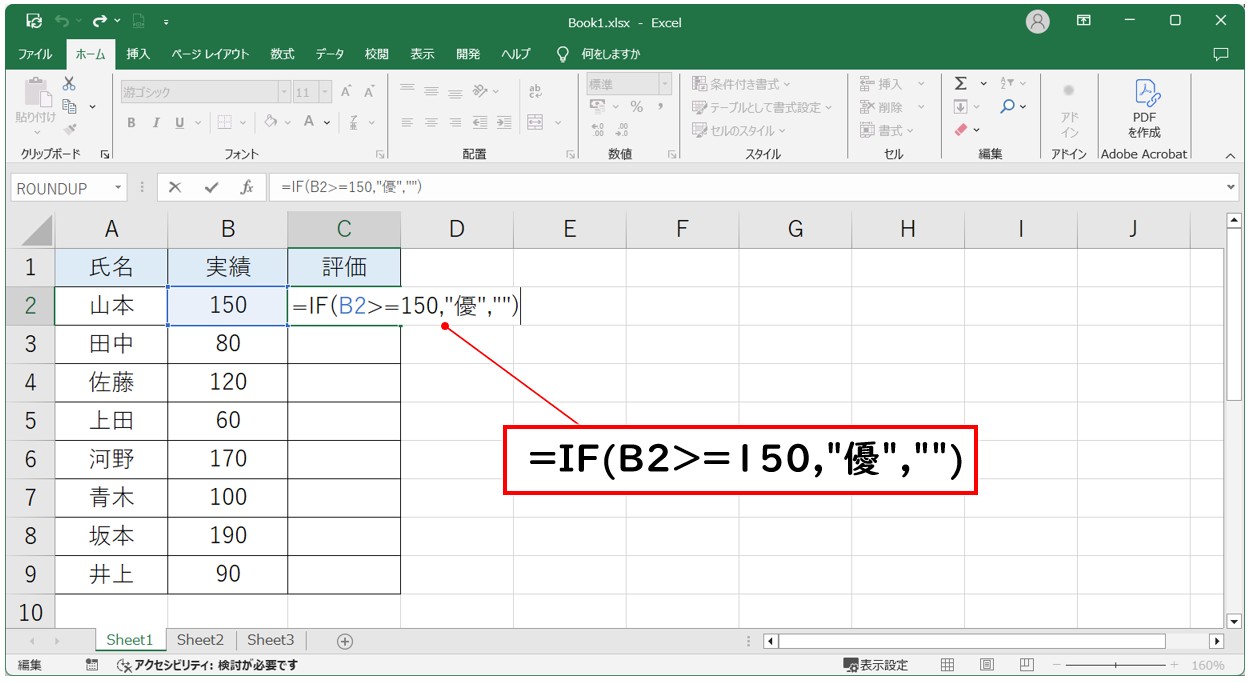Open the Name Box dropdown showing ROUNDUP
The width and height of the screenshot is (1251, 683).
(119, 188)
